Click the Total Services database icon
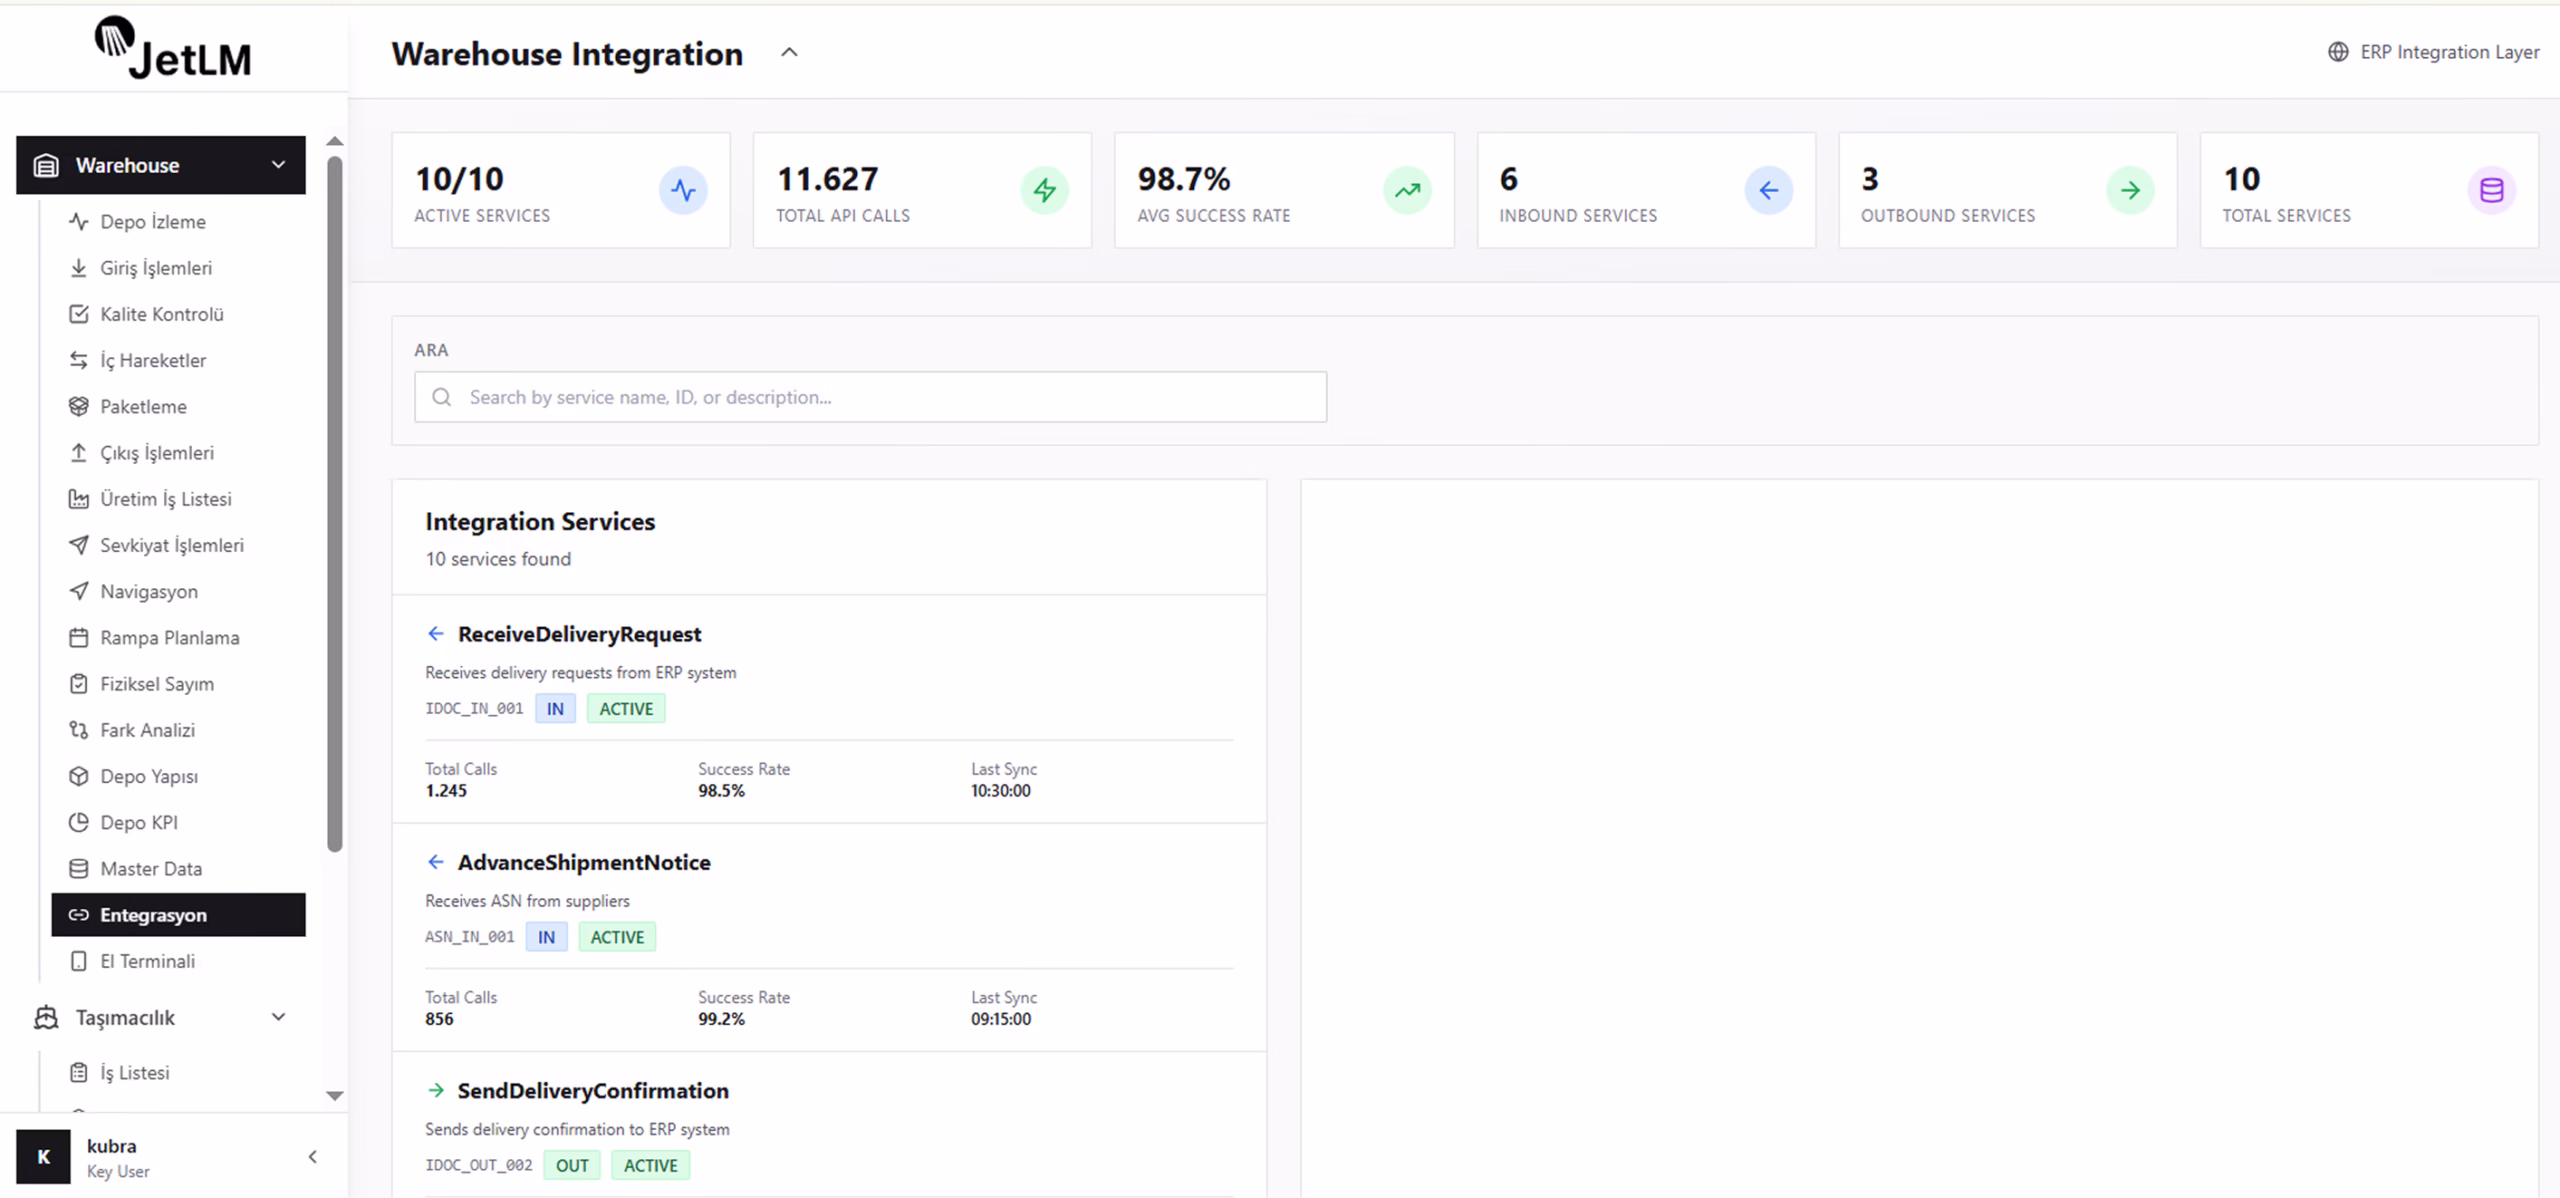This screenshot has width=2560, height=1198. pyautogui.click(x=2491, y=190)
